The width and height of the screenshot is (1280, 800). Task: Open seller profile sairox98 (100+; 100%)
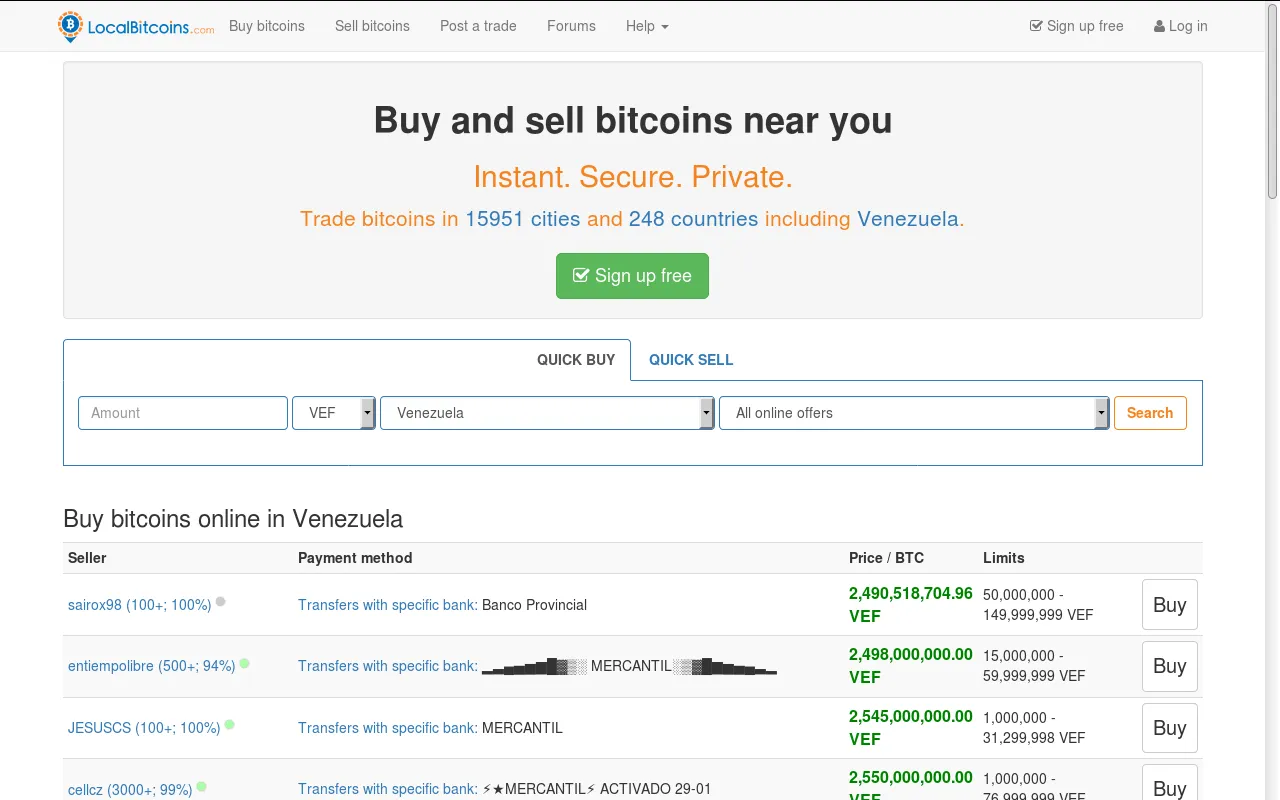pos(140,605)
